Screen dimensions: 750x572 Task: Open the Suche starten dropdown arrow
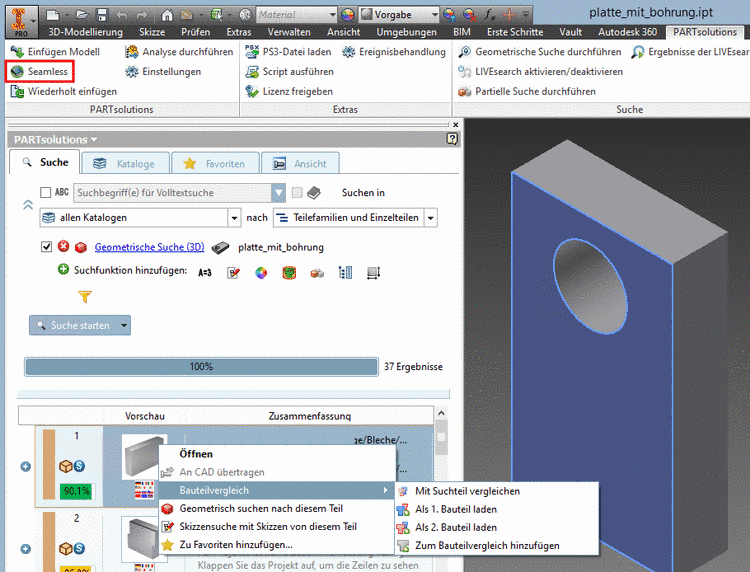124,325
